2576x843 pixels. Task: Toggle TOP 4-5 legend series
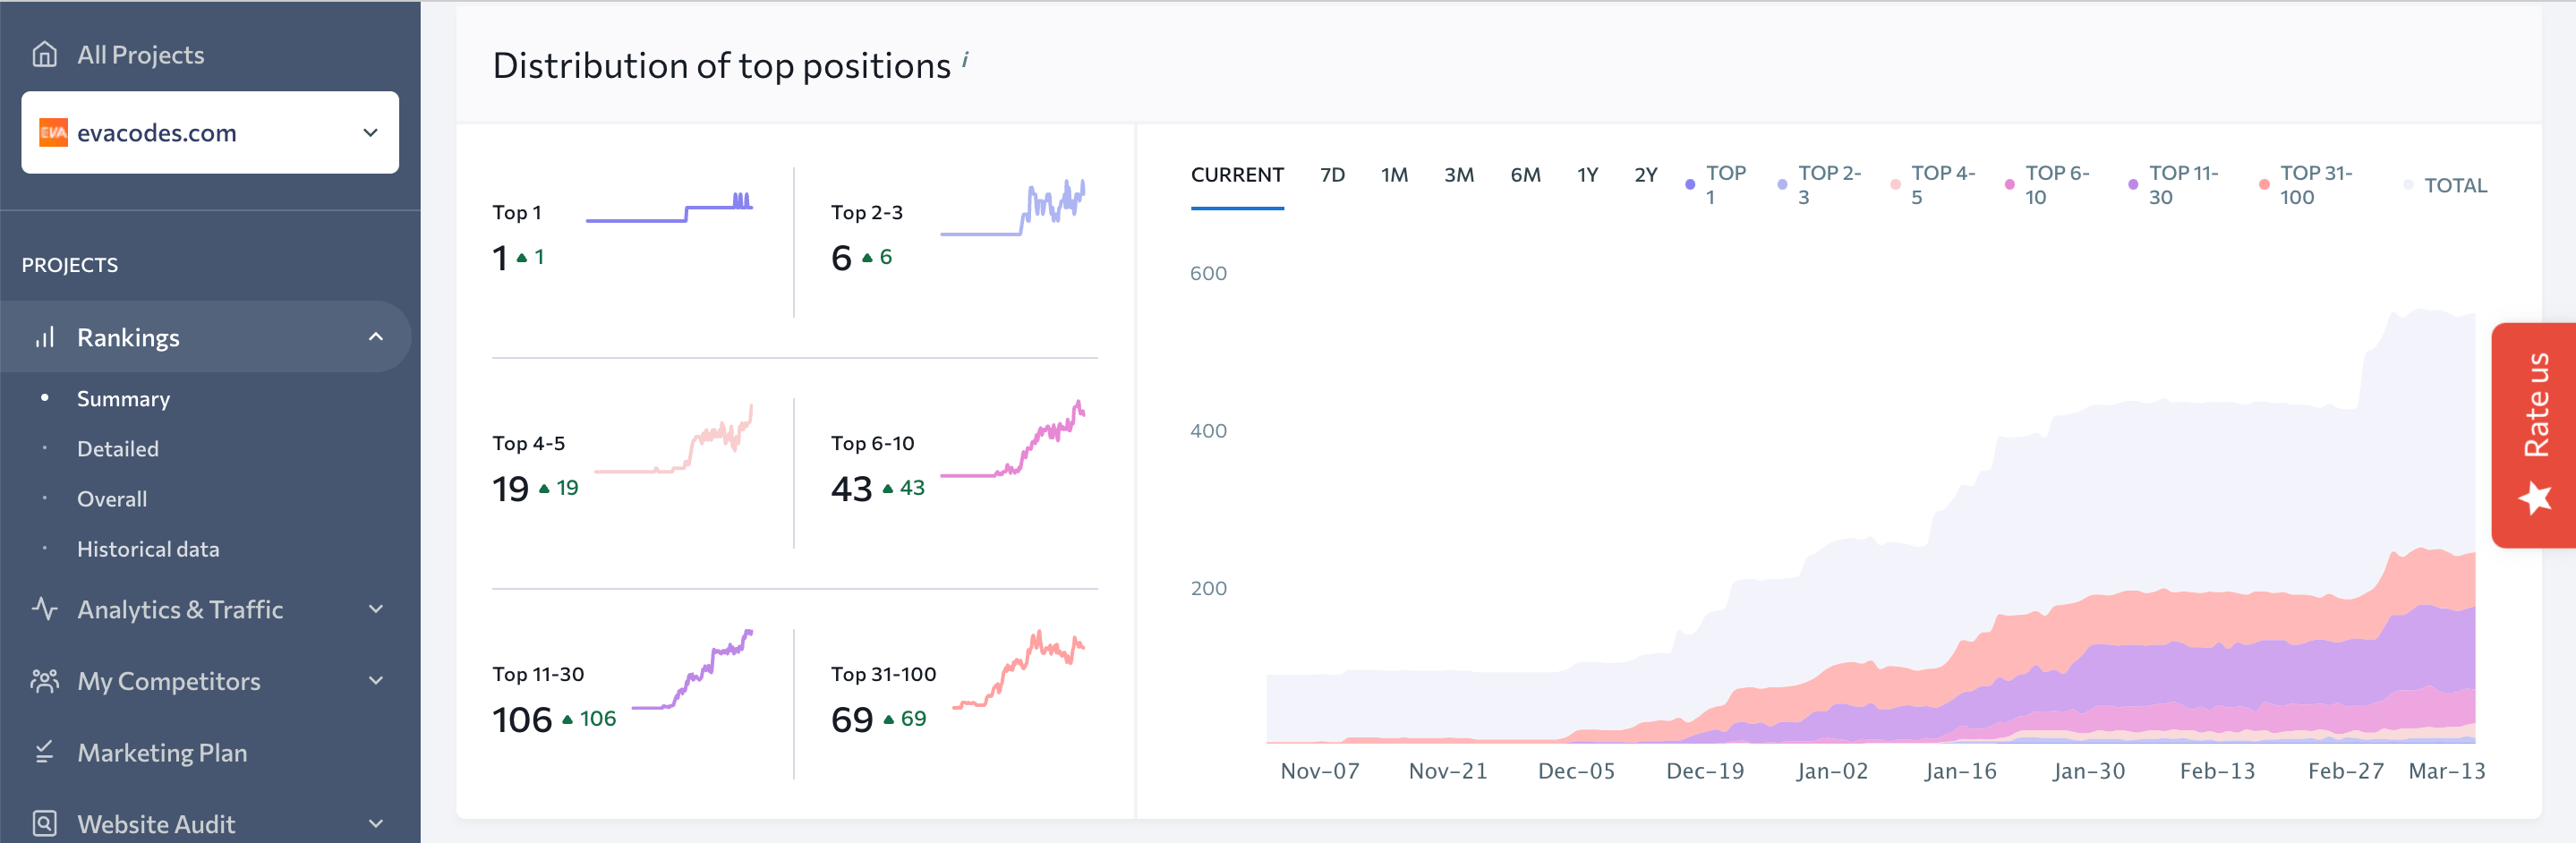[x=1933, y=185]
